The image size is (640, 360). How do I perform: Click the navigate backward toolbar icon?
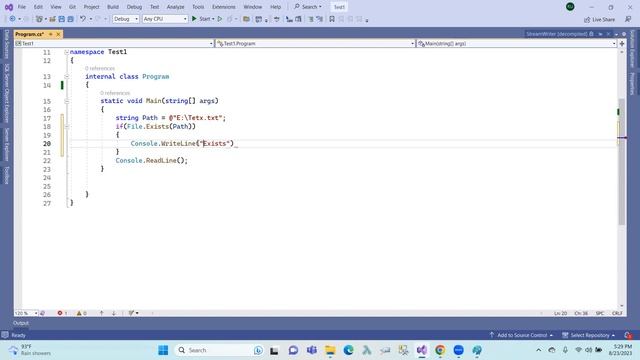point(12,19)
